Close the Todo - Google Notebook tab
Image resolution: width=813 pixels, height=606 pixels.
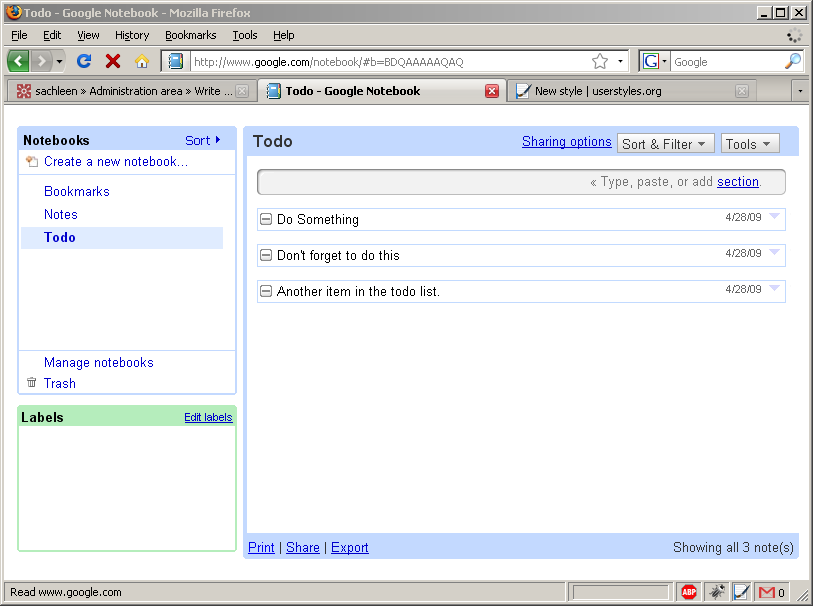pyautogui.click(x=492, y=91)
